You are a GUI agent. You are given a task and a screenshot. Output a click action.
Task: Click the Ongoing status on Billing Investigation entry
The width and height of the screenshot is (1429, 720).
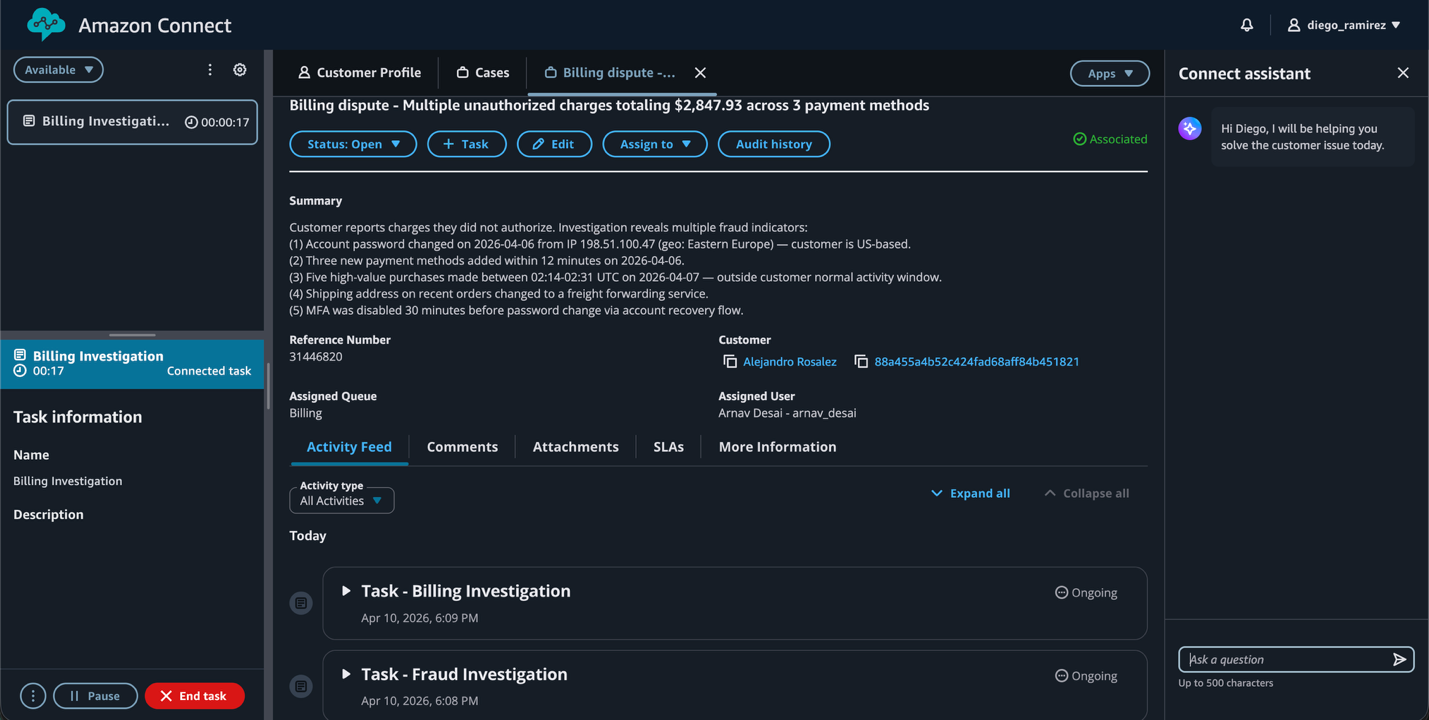1086,593
